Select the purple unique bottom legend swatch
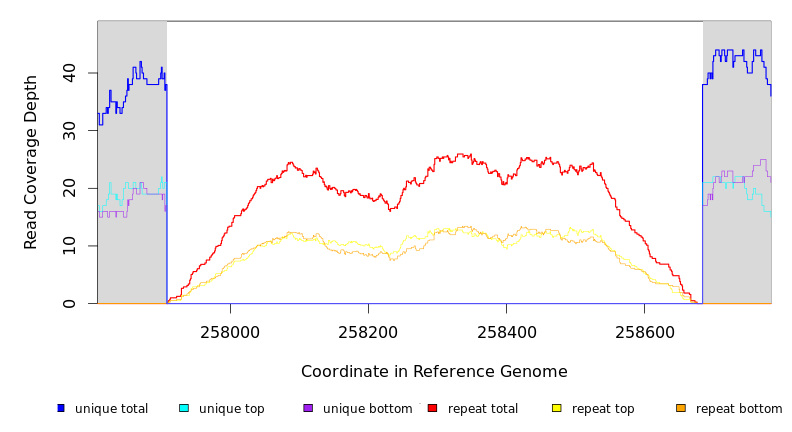The height and width of the screenshot is (432, 792). click(308, 408)
